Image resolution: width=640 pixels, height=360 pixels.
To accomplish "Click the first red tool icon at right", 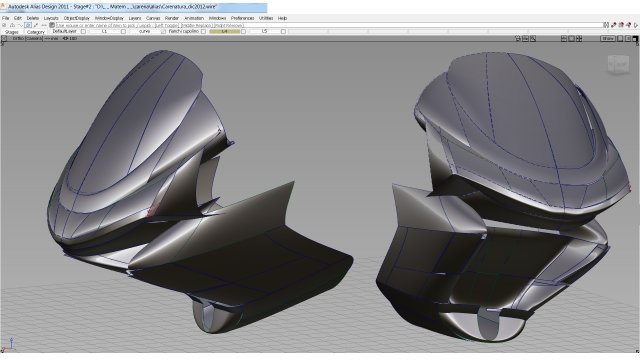I will tap(613, 25).
